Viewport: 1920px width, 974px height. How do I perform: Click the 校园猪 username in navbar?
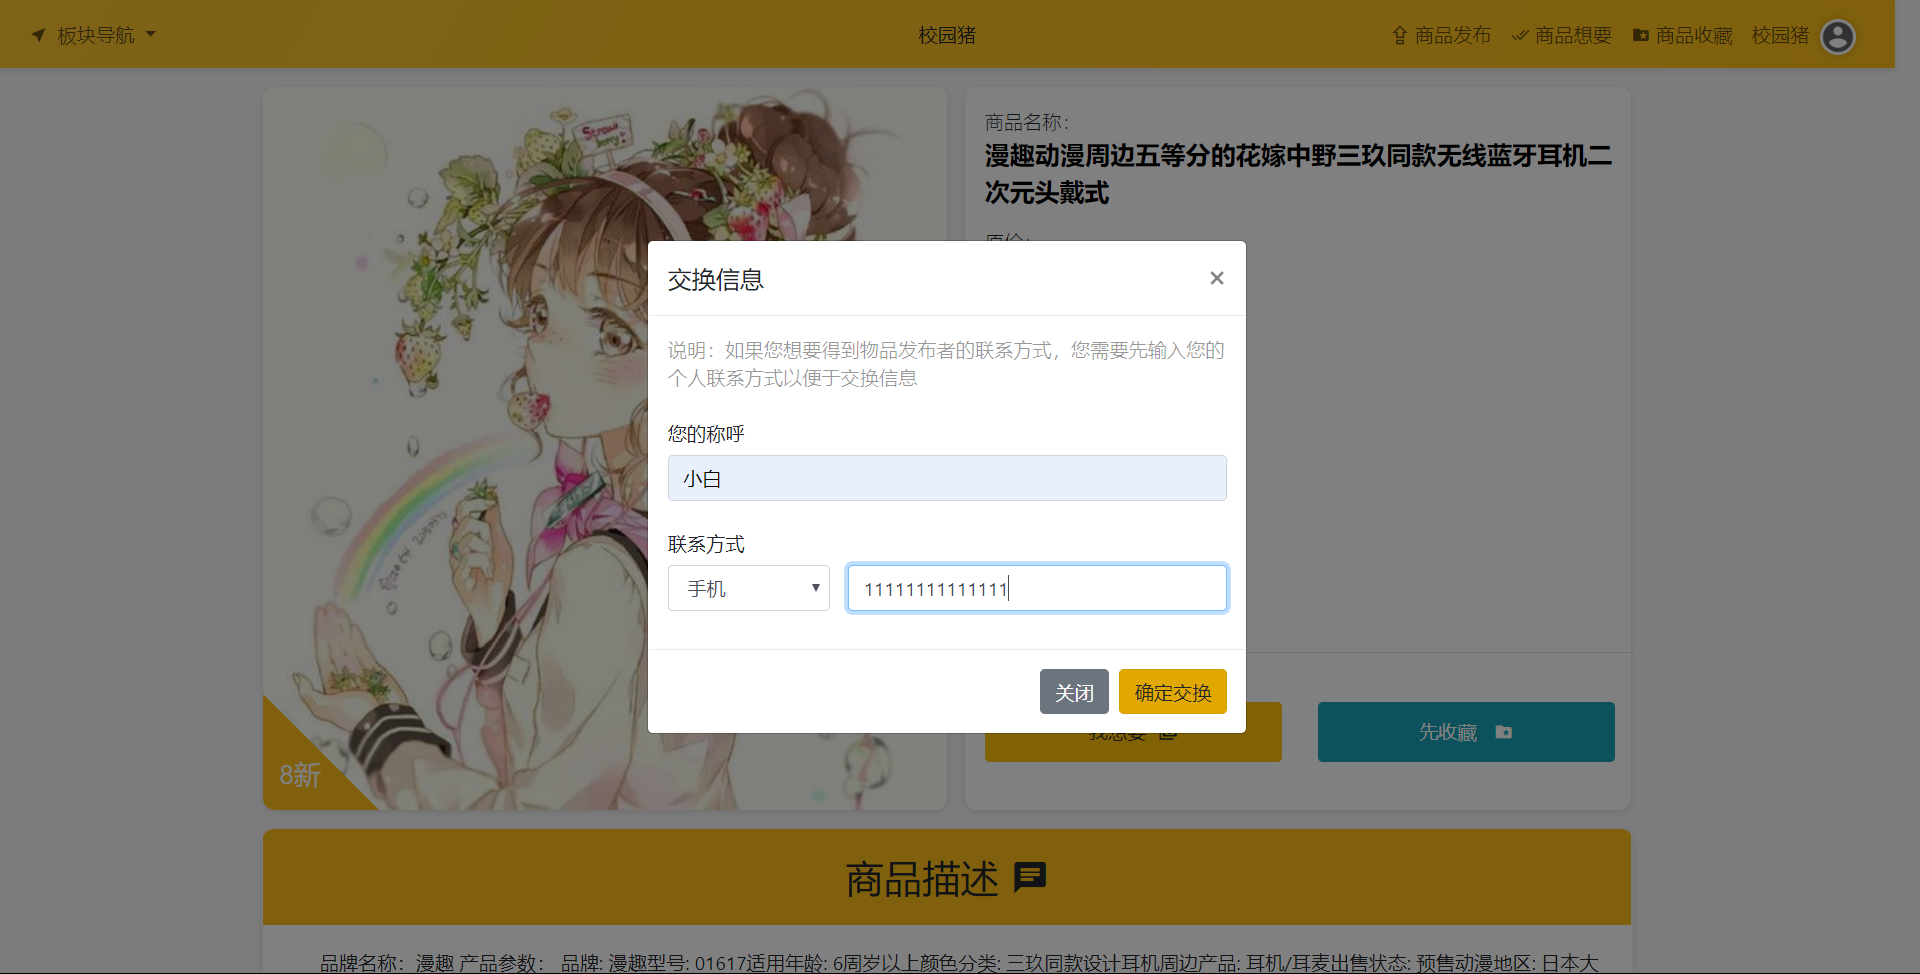pos(1780,35)
